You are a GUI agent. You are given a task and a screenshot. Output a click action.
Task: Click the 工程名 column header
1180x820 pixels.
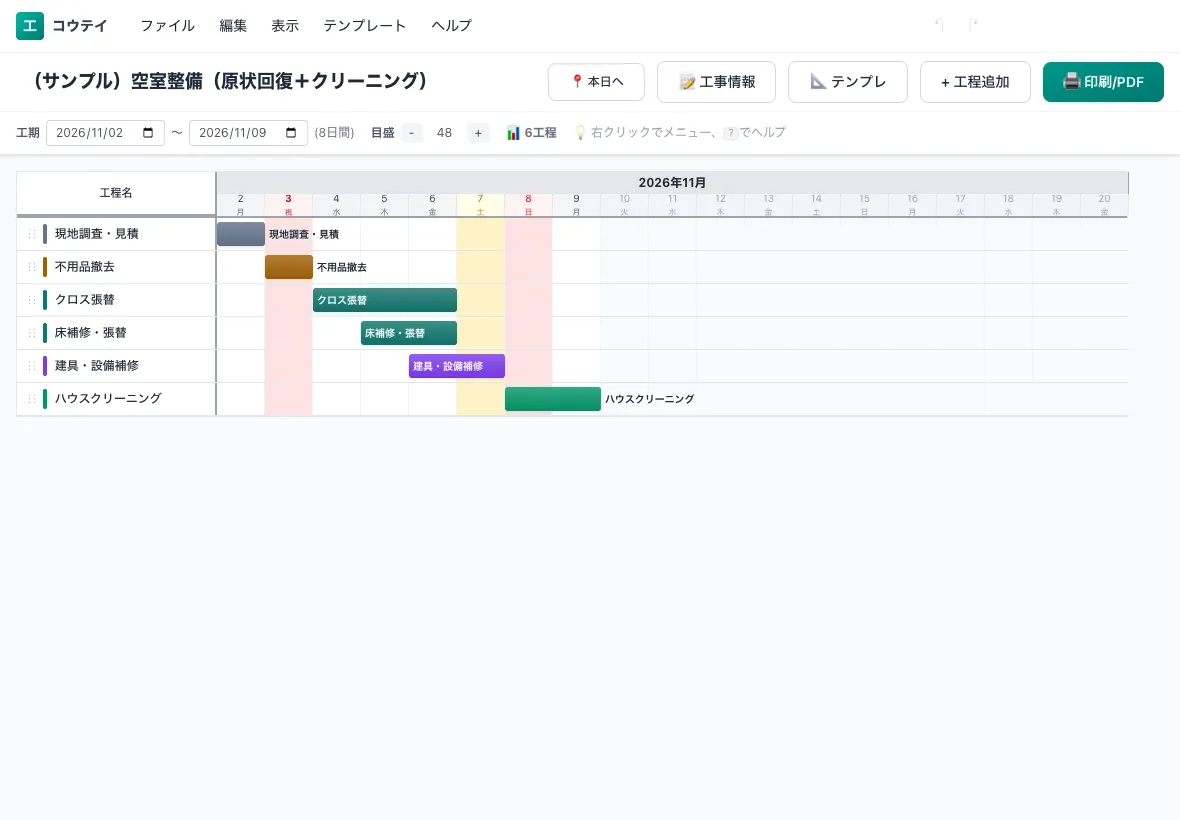point(116,193)
